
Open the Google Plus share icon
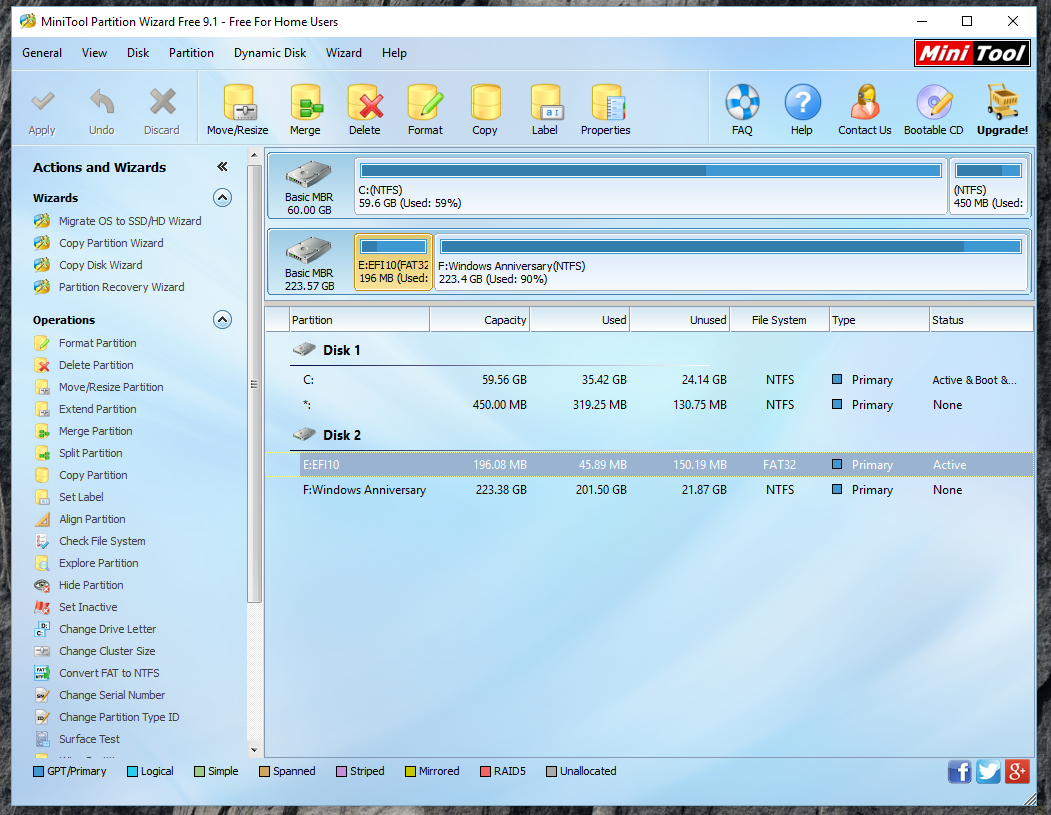tap(1016, 771)
